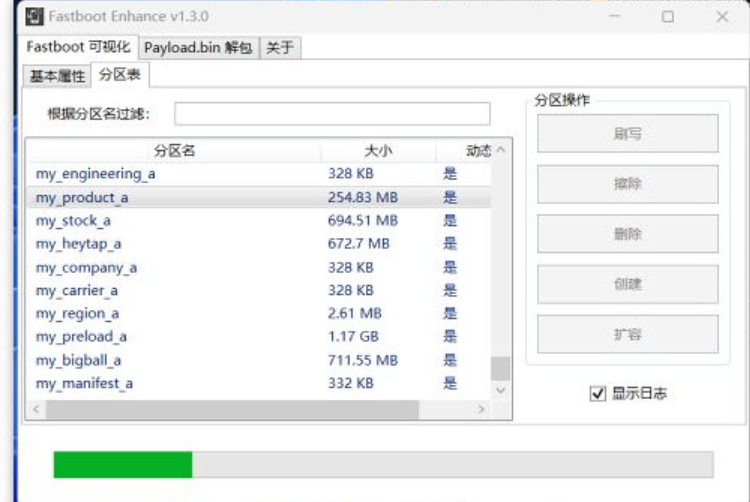This screenshot has width=750, height=502.
Task: Click the 711.55 MB size cell
Action: [363, 360]
